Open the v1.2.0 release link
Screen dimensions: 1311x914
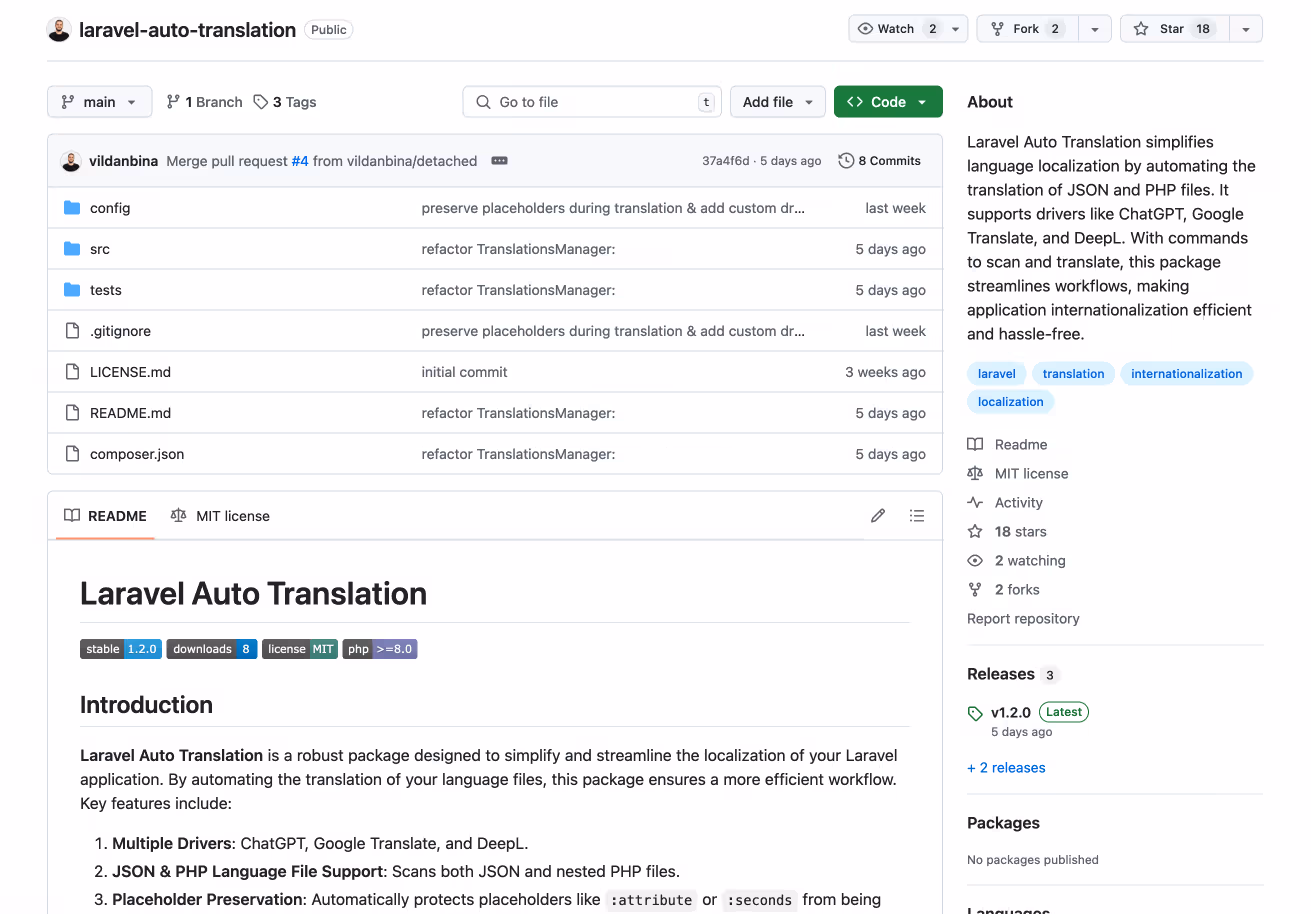(1010, 713)
